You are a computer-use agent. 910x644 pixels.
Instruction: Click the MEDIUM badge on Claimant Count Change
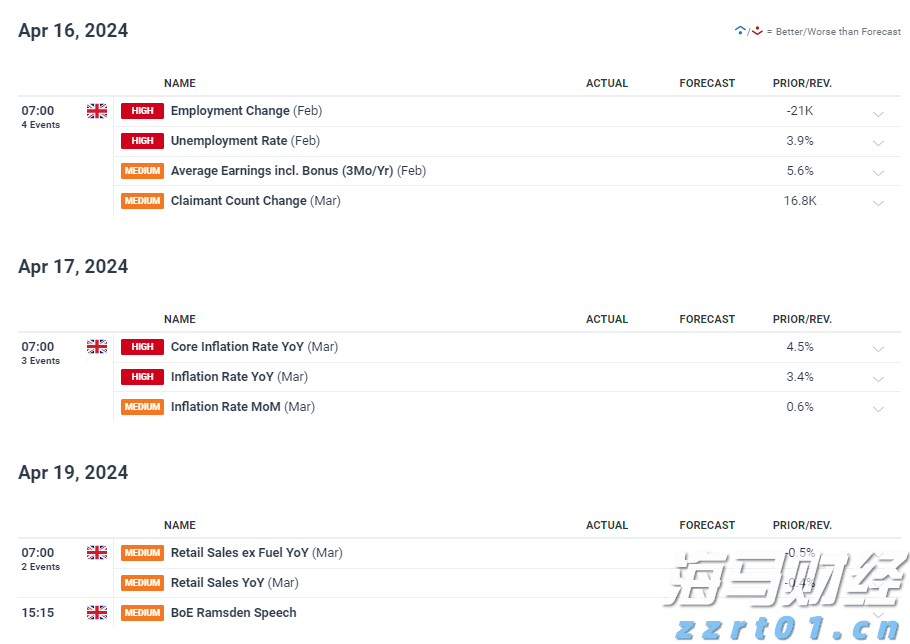pos(142,200)
